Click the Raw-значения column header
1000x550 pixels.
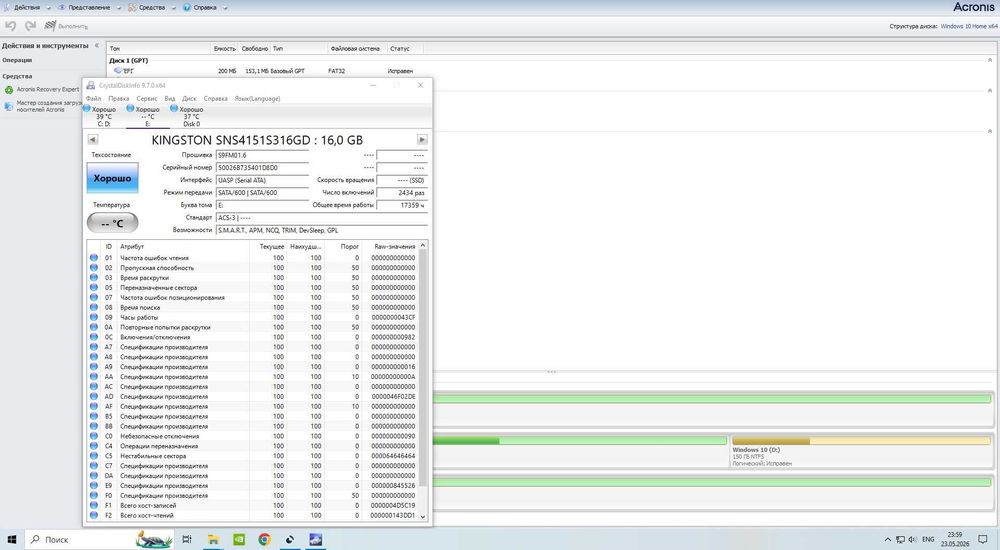pos(390,246)
